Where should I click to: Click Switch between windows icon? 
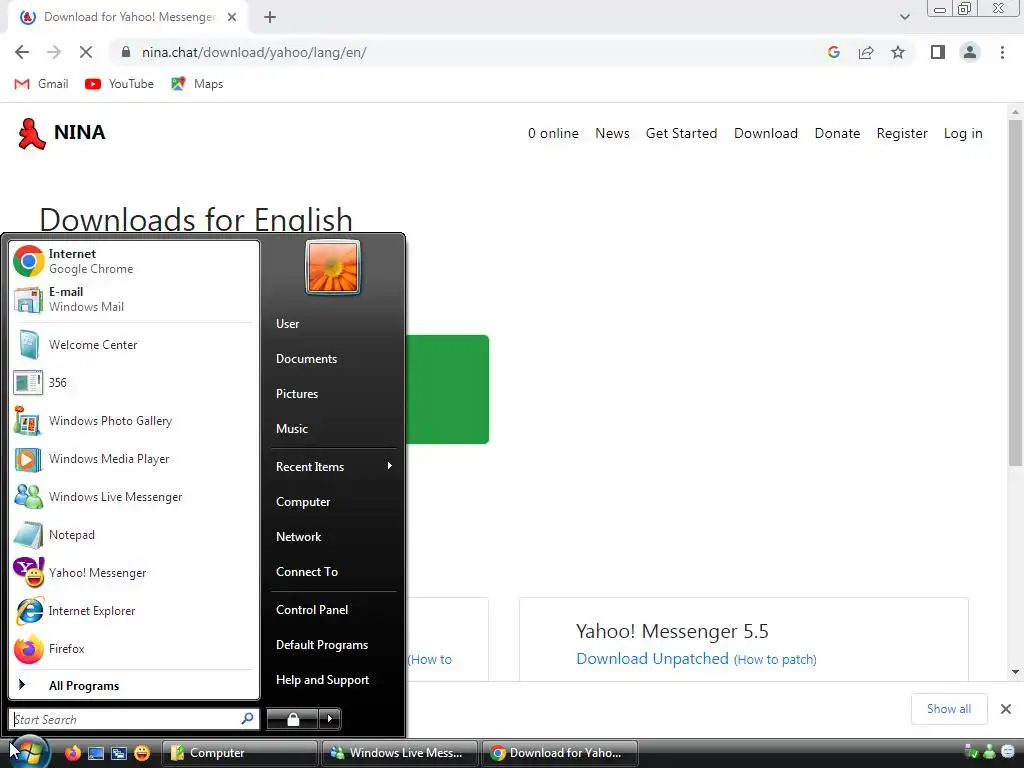pyautogui.click(x=119, y=753)
